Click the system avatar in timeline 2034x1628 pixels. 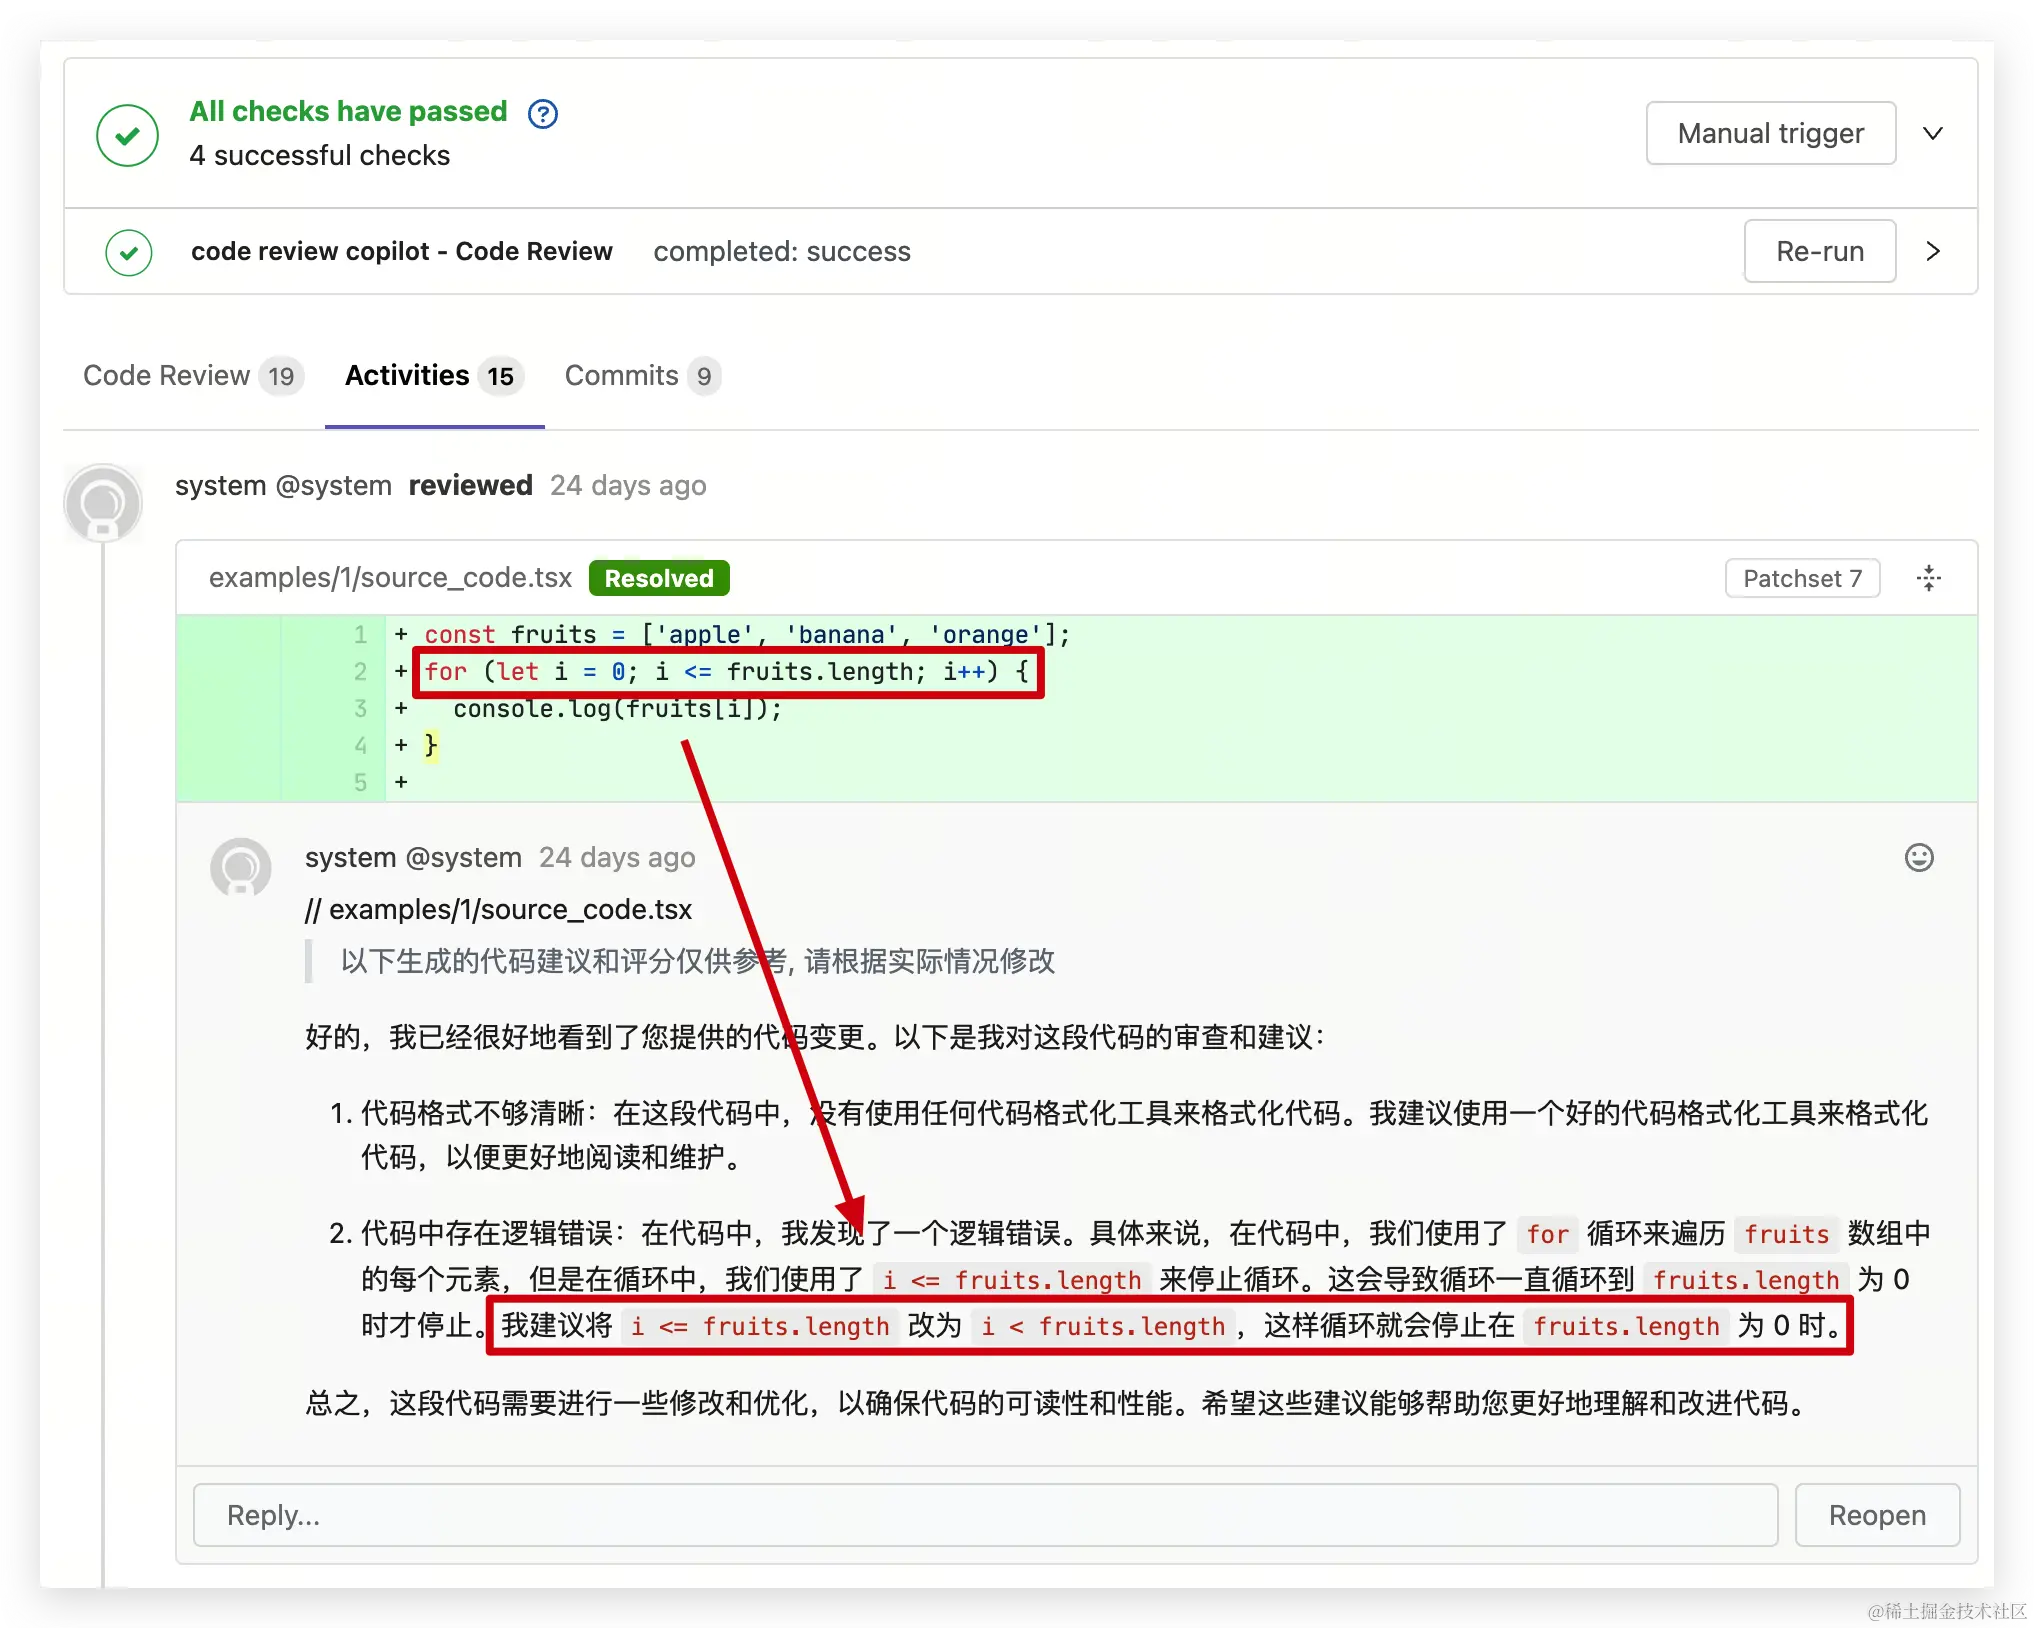click(103, 502)
